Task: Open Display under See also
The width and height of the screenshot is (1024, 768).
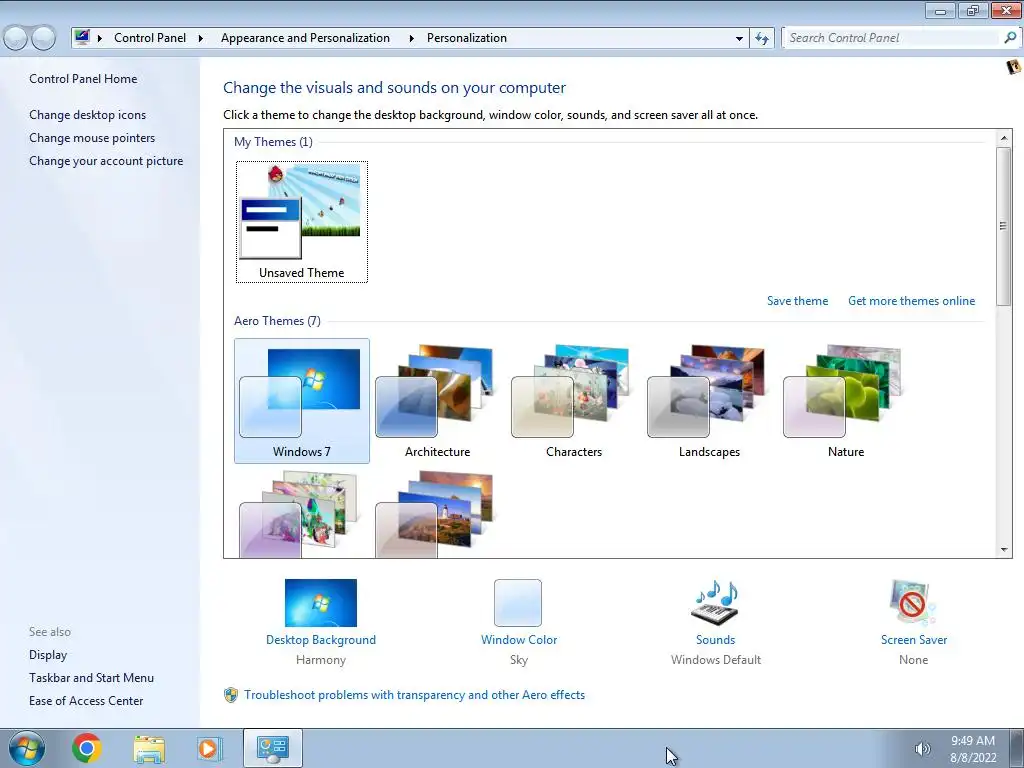Action: point(48,655)
